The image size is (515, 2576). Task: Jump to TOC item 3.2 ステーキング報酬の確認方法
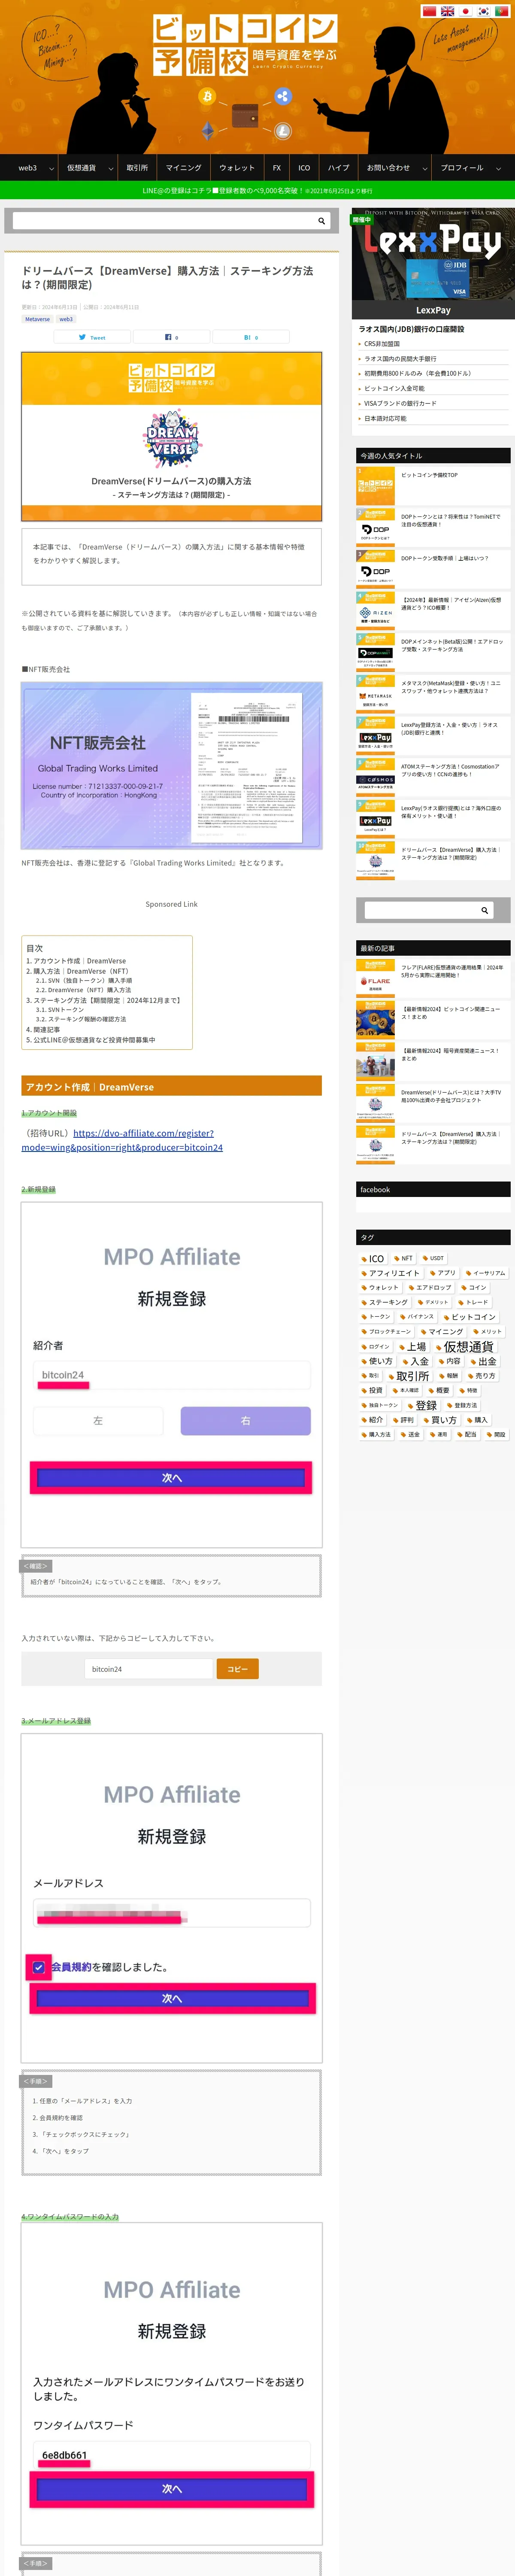(x=81, y=1019)
